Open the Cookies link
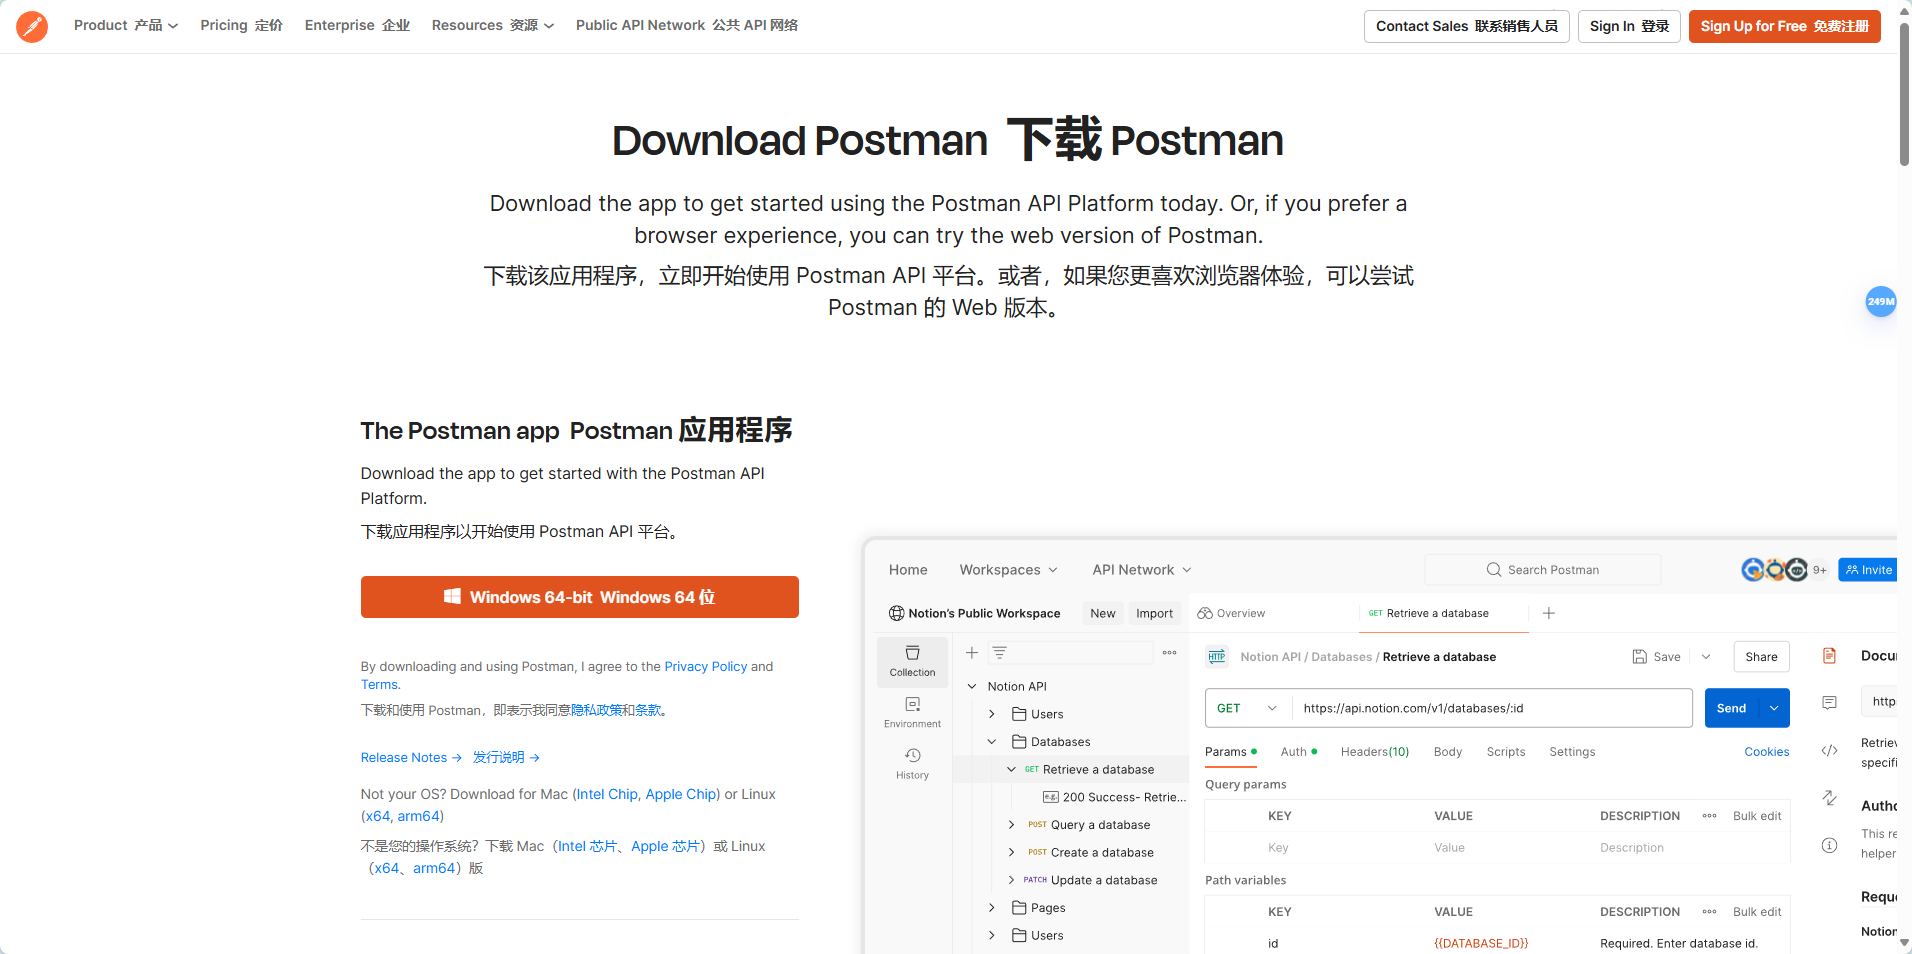 (1767, 752)
